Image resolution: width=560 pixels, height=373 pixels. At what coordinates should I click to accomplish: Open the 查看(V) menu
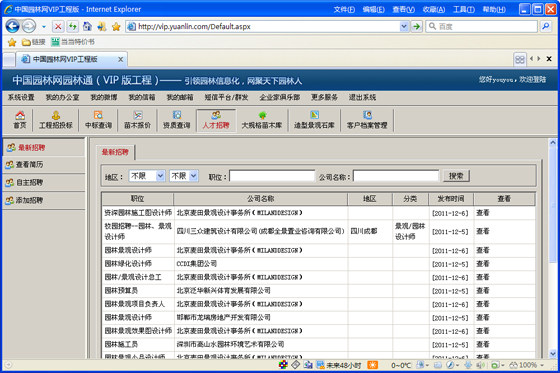coord(404,9)
